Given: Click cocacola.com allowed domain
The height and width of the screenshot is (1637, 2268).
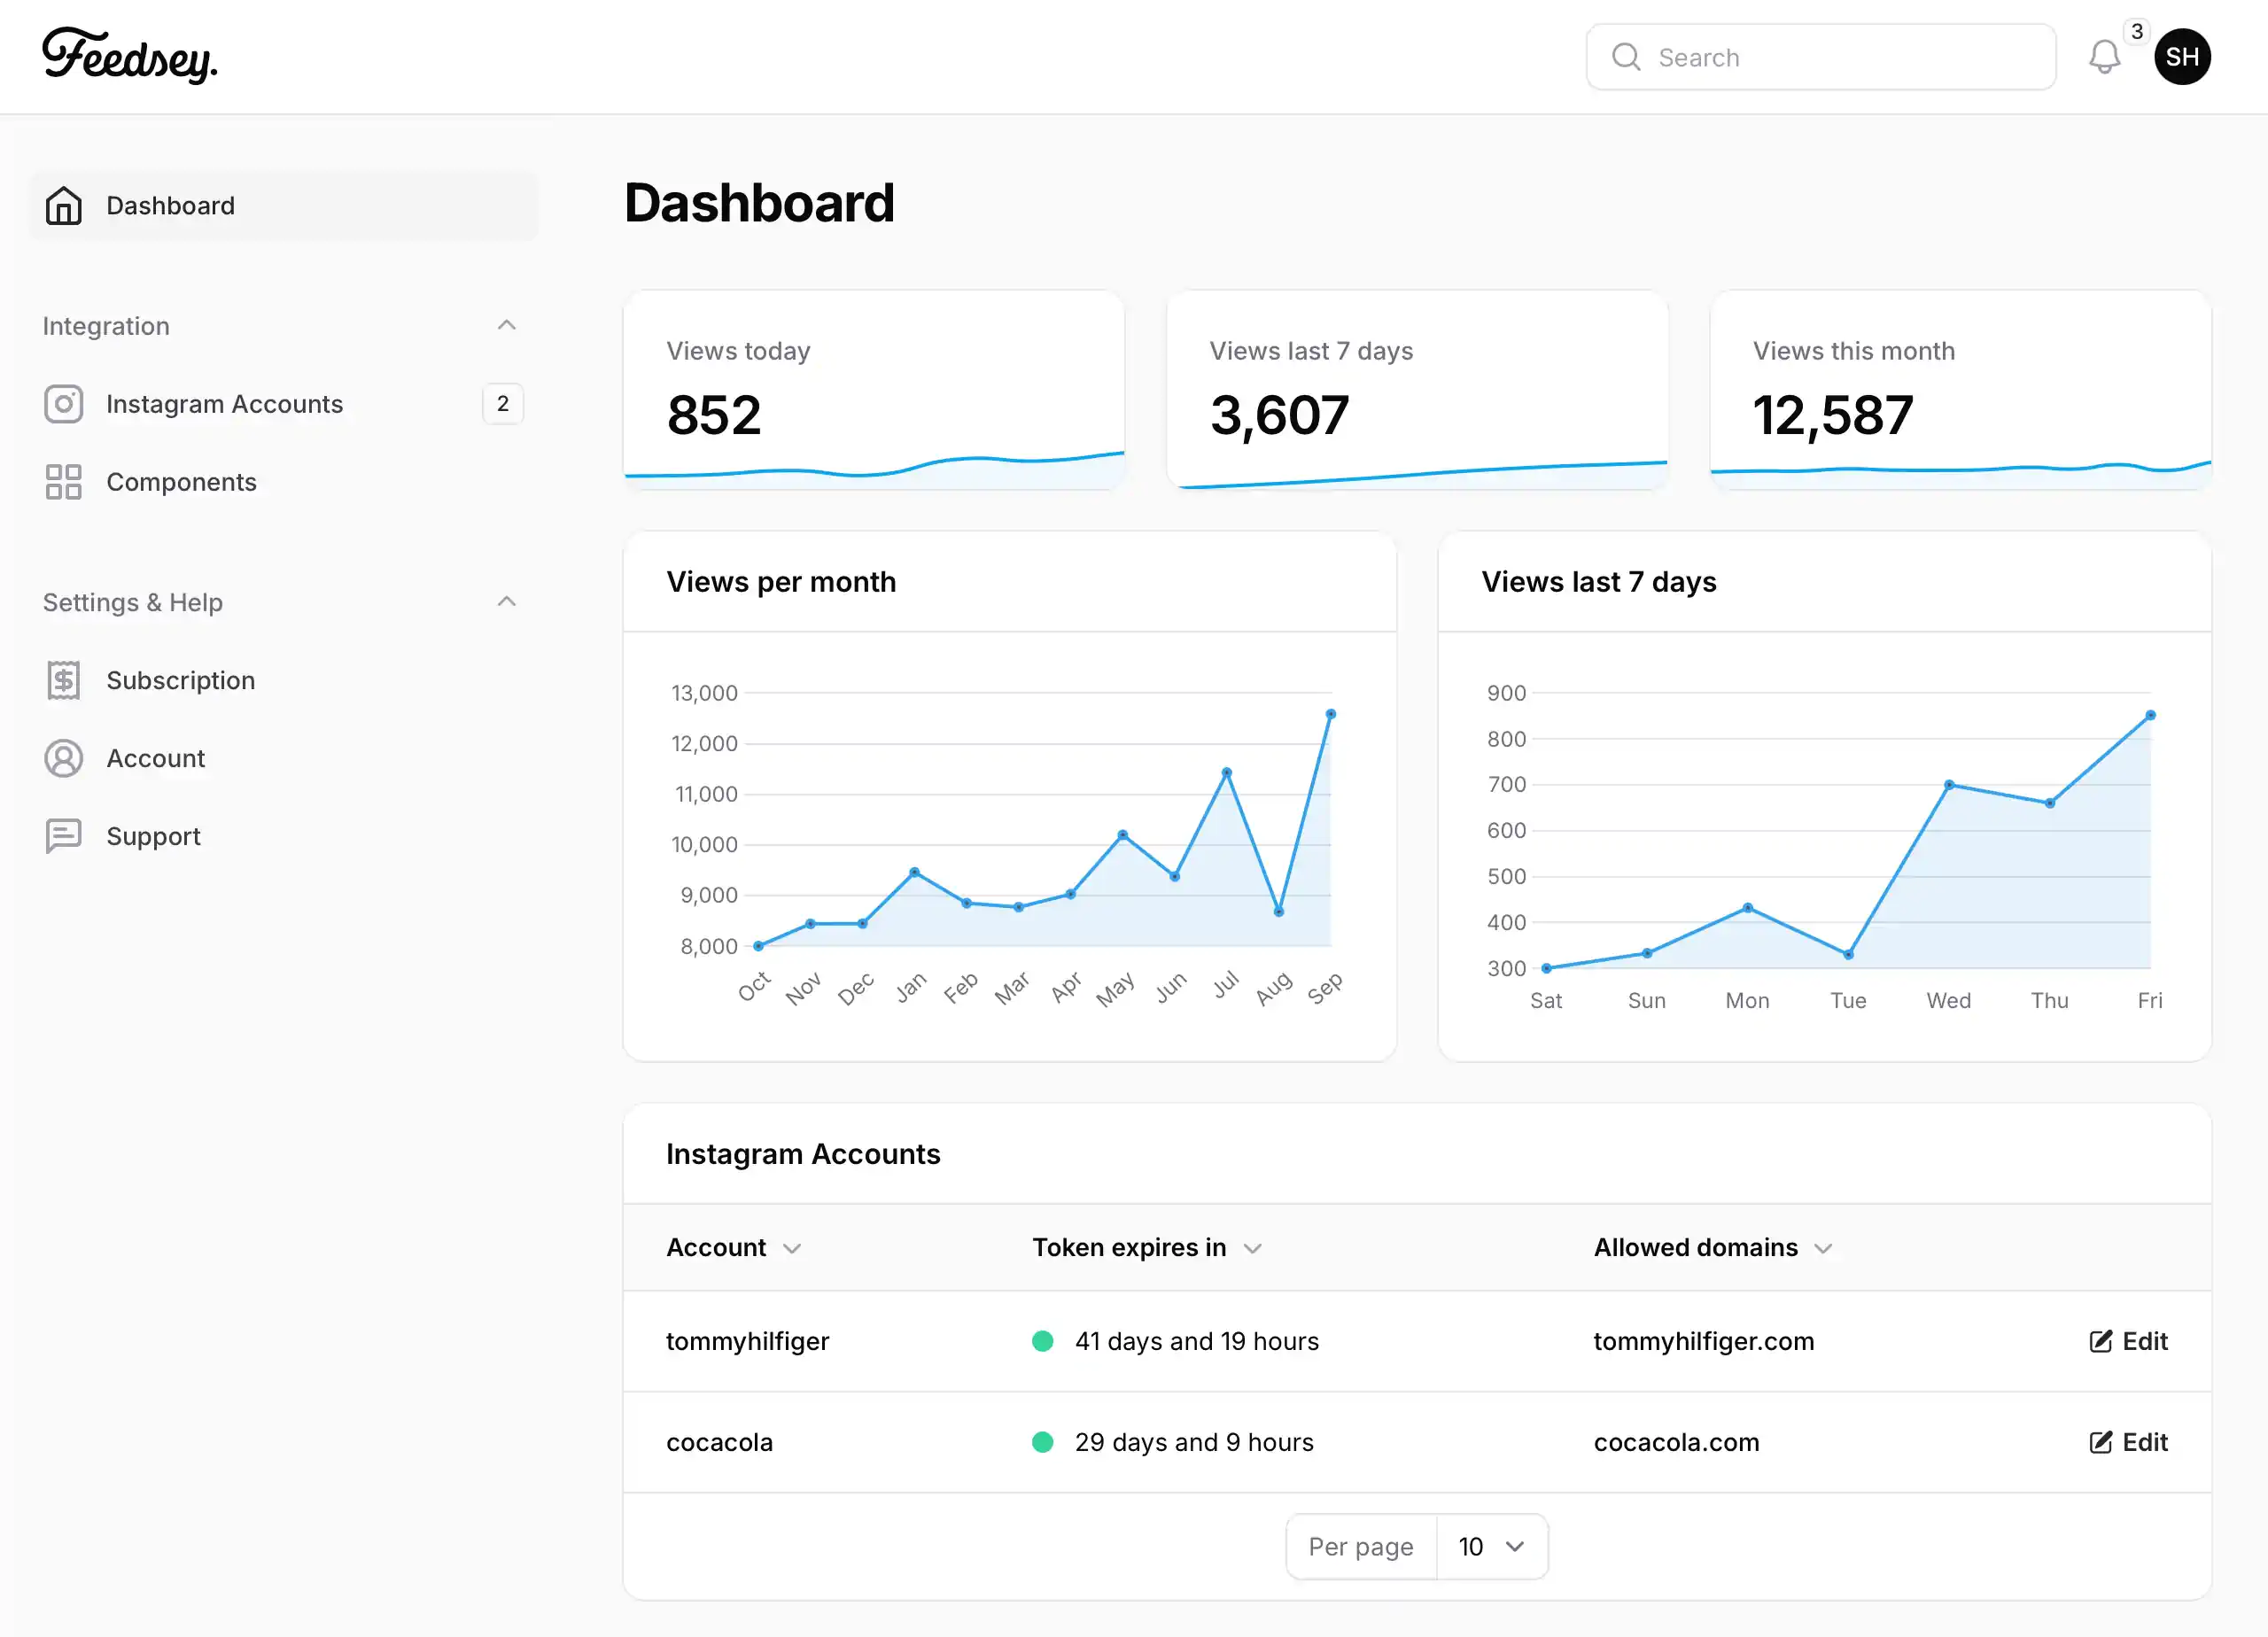Looking at the screenshot, I should (x=1676, y=1442).
